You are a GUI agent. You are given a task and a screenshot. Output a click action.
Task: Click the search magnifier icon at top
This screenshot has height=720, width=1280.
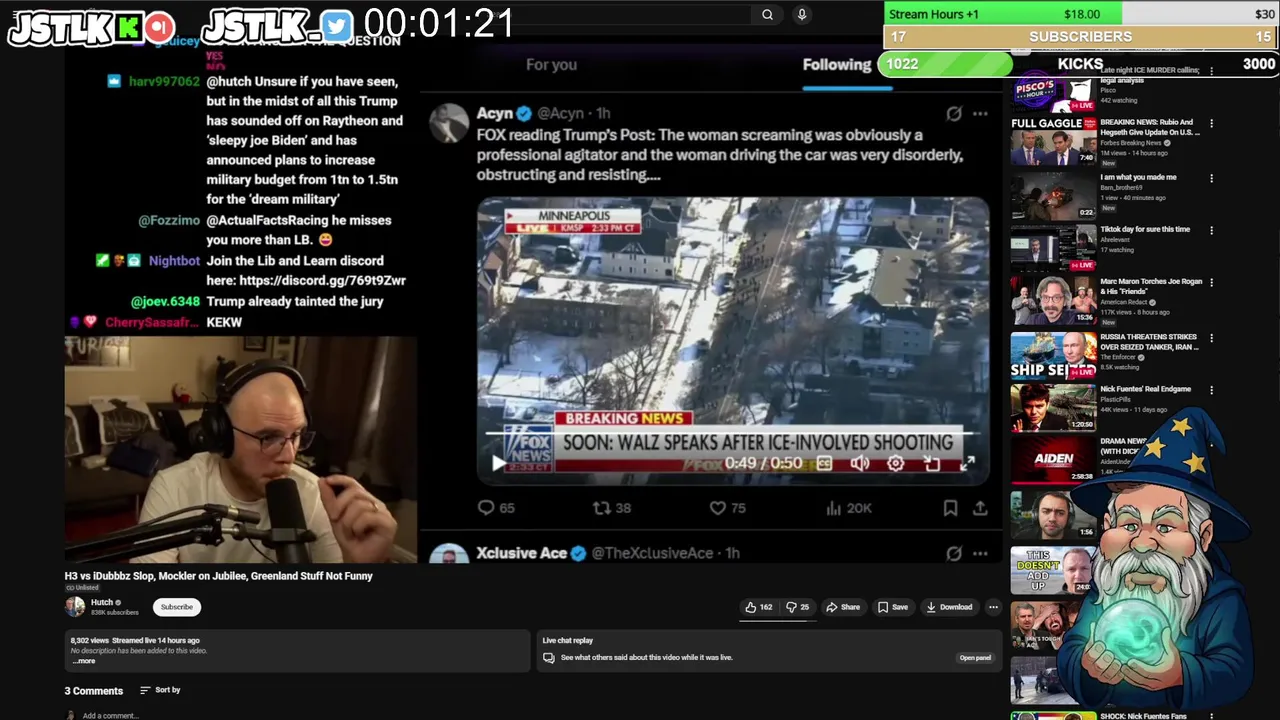(767, 15)
